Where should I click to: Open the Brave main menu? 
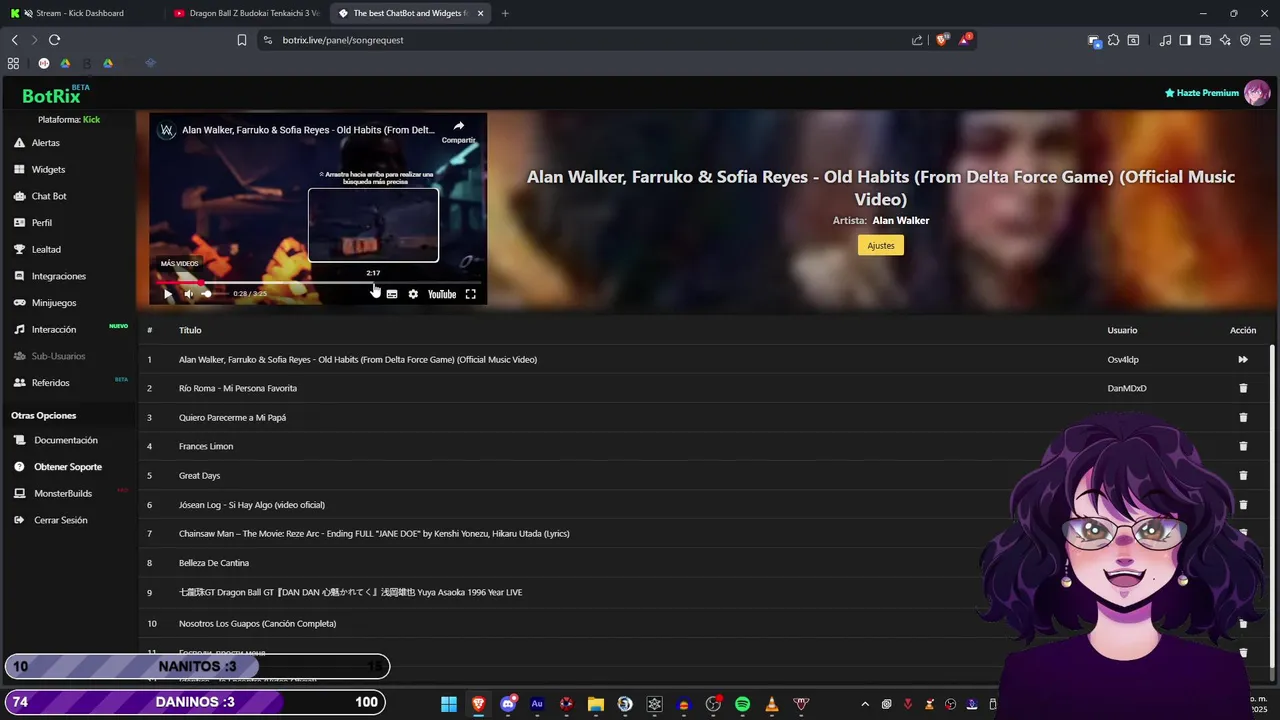click(1265, 40)
